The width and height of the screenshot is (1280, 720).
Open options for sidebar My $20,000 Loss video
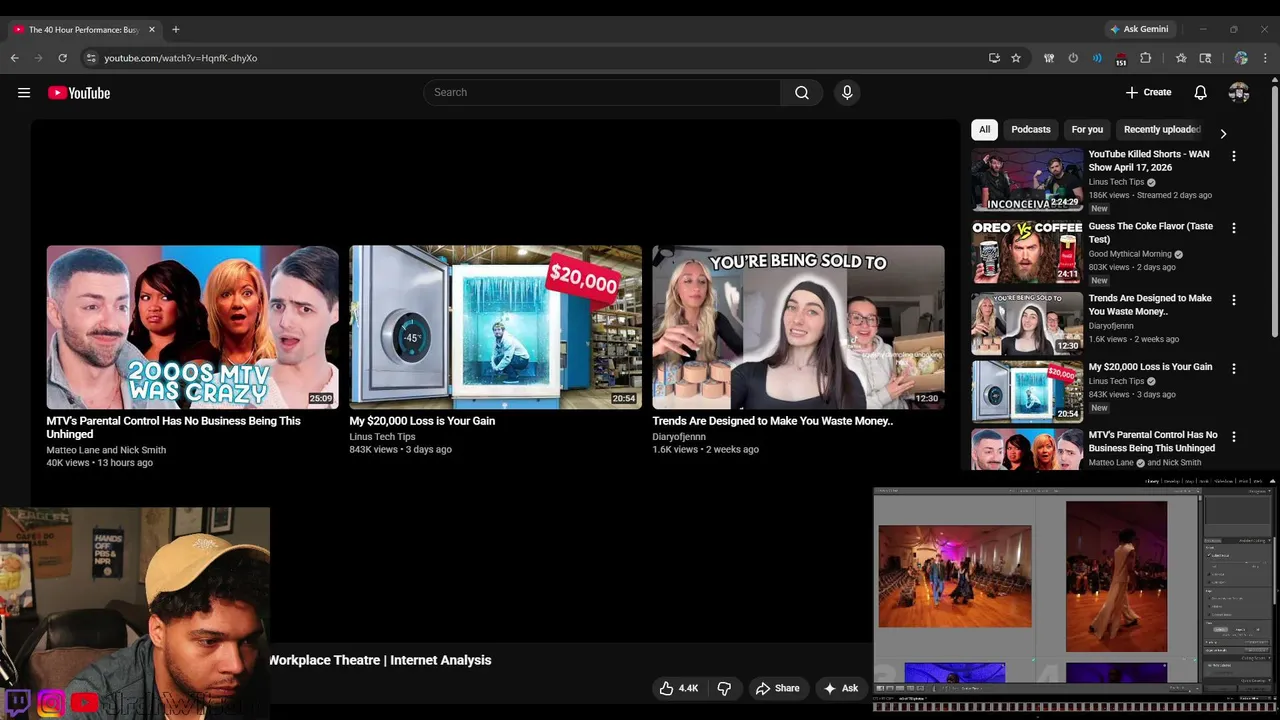(x=1233, y=369)
